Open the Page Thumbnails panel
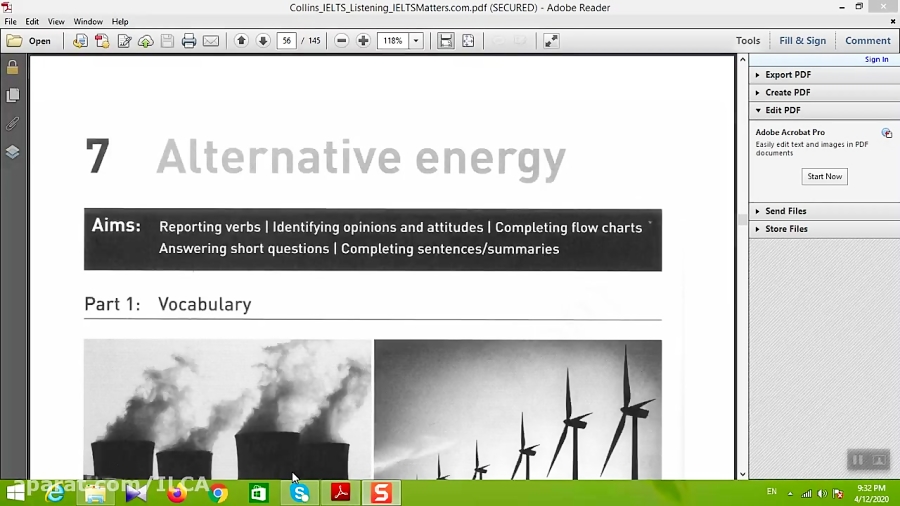The width and height of the screenshot is (900, 506). pos(13,95)
